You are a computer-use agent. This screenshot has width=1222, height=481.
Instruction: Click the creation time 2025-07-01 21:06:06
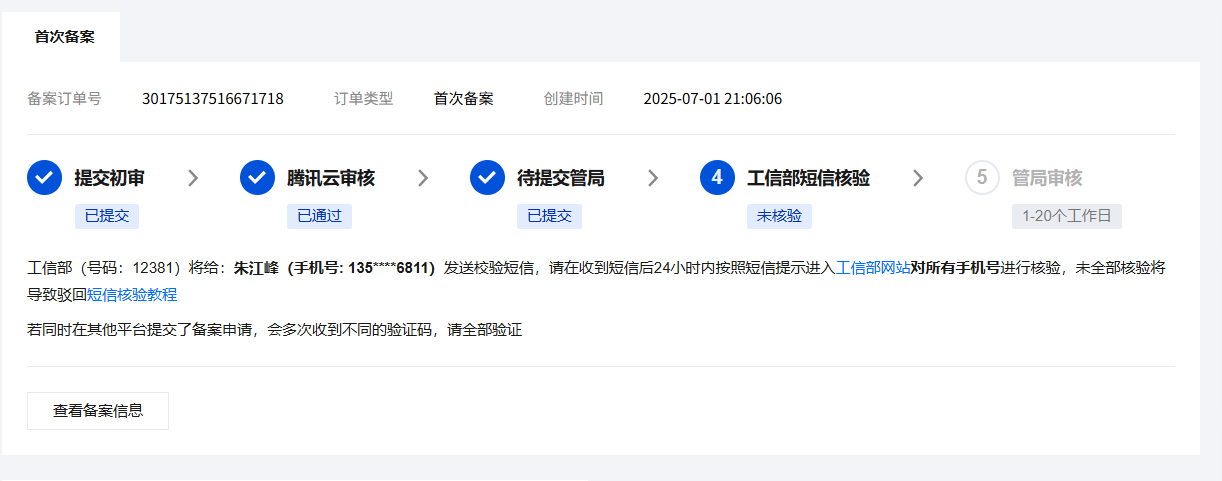point(712,99)
